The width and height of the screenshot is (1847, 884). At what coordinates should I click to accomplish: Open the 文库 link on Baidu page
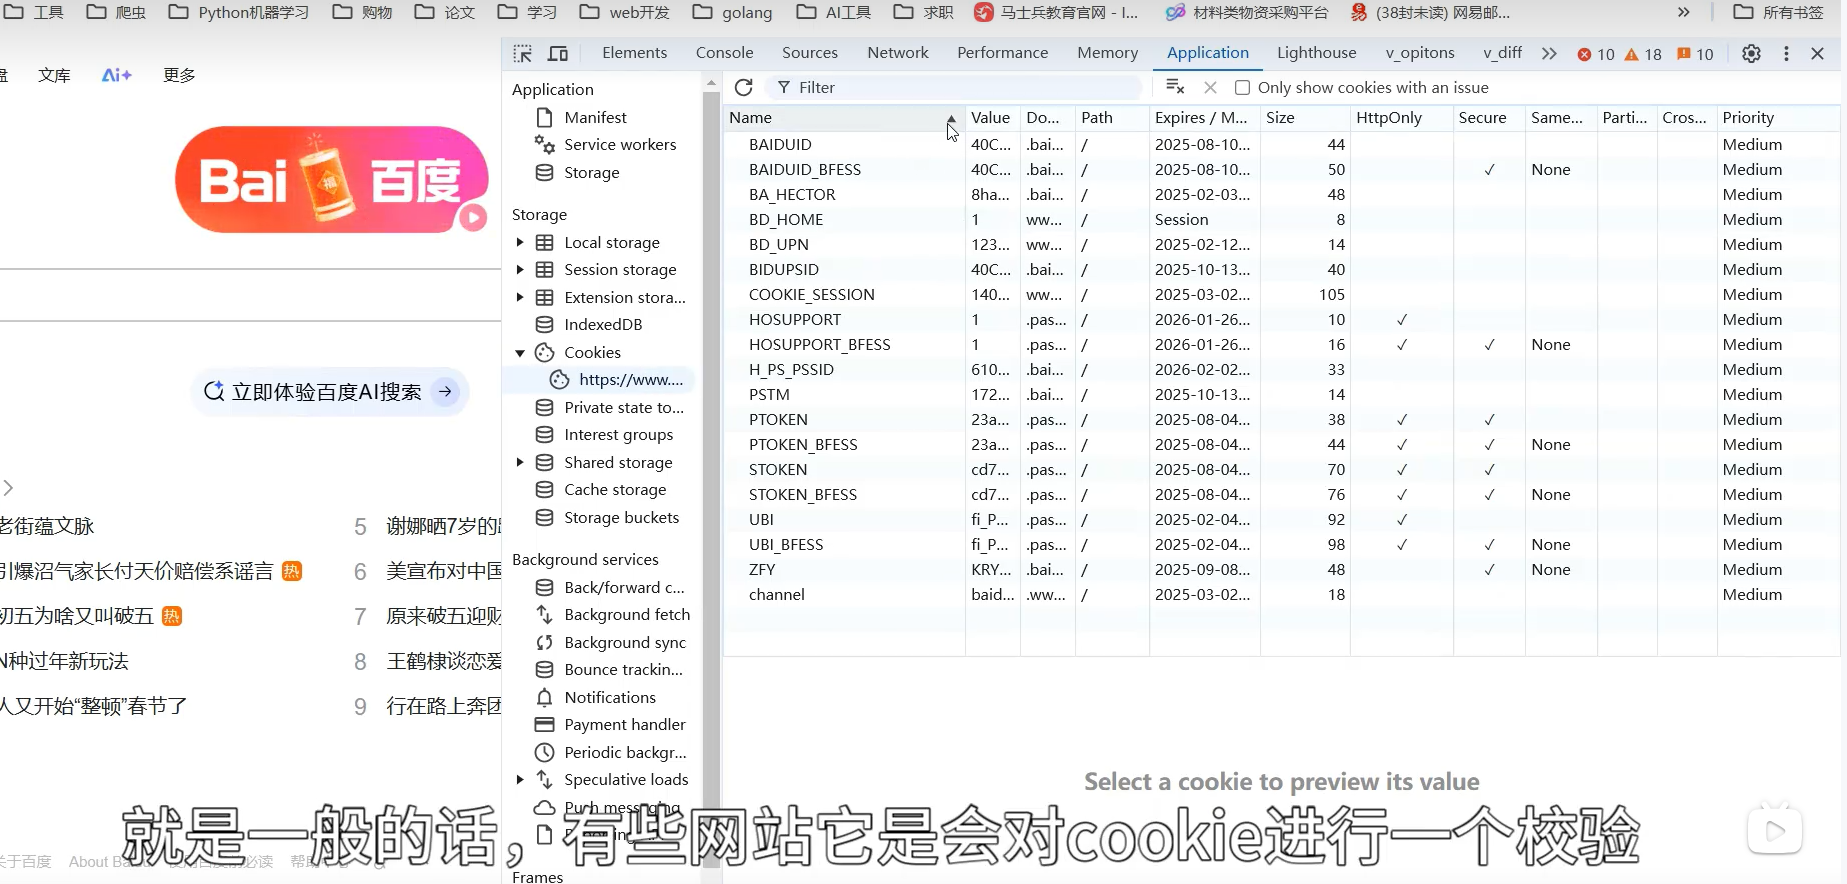[54, 75]
